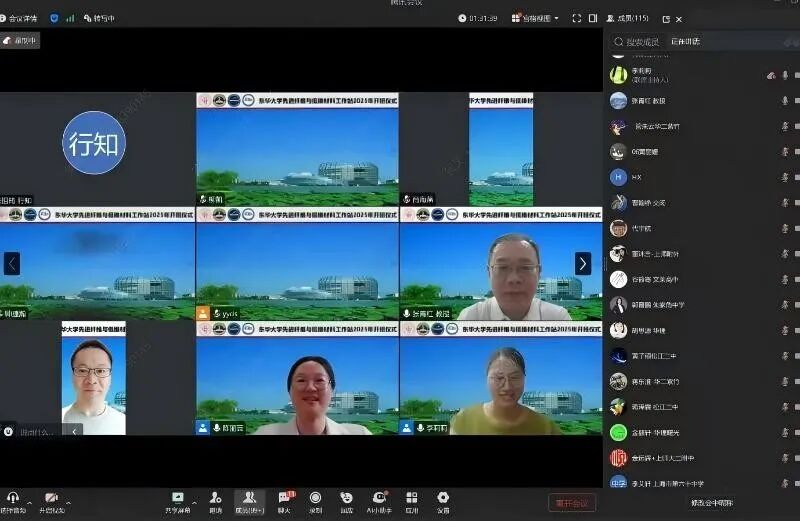The image size is (800, 521).
Task: Click the red 顺 avatar member row
Action: 704,458
